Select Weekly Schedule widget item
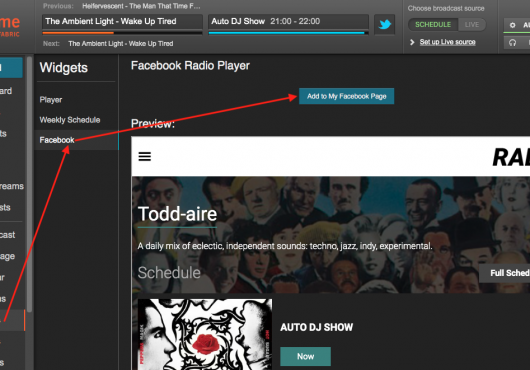This screenshot has width=530, height=370. (x=70, y=120)
